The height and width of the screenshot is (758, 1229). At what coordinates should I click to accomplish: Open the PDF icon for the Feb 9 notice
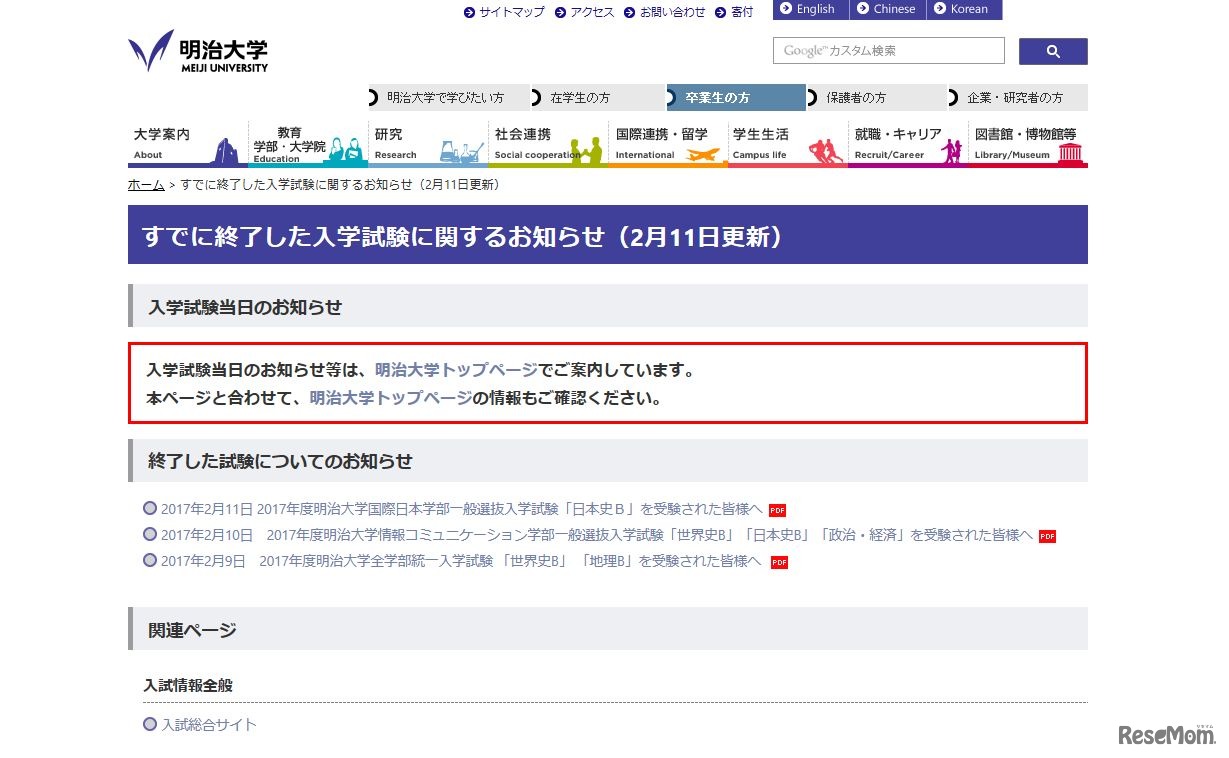[779, 562]
